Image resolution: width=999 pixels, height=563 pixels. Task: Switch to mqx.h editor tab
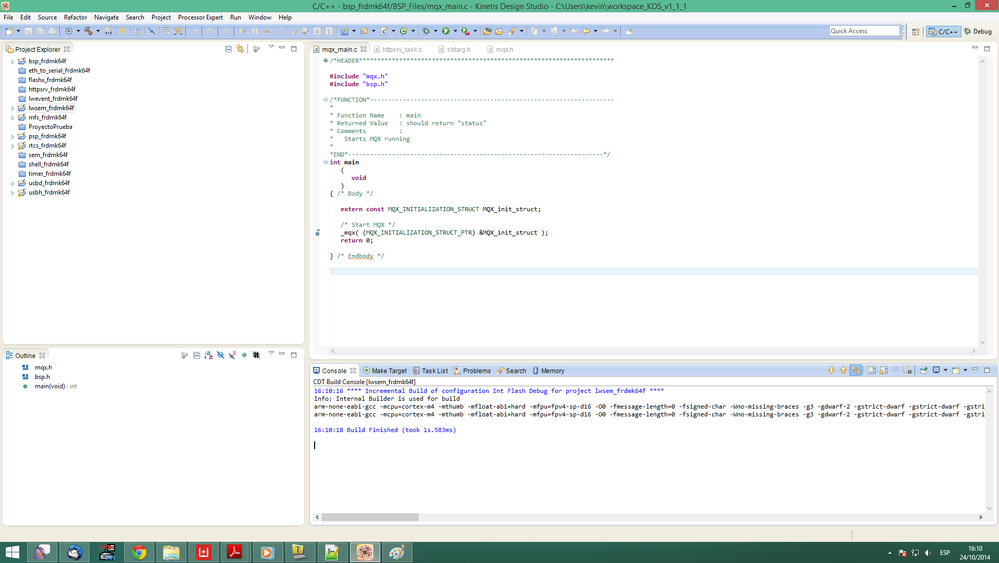point(500,49)
